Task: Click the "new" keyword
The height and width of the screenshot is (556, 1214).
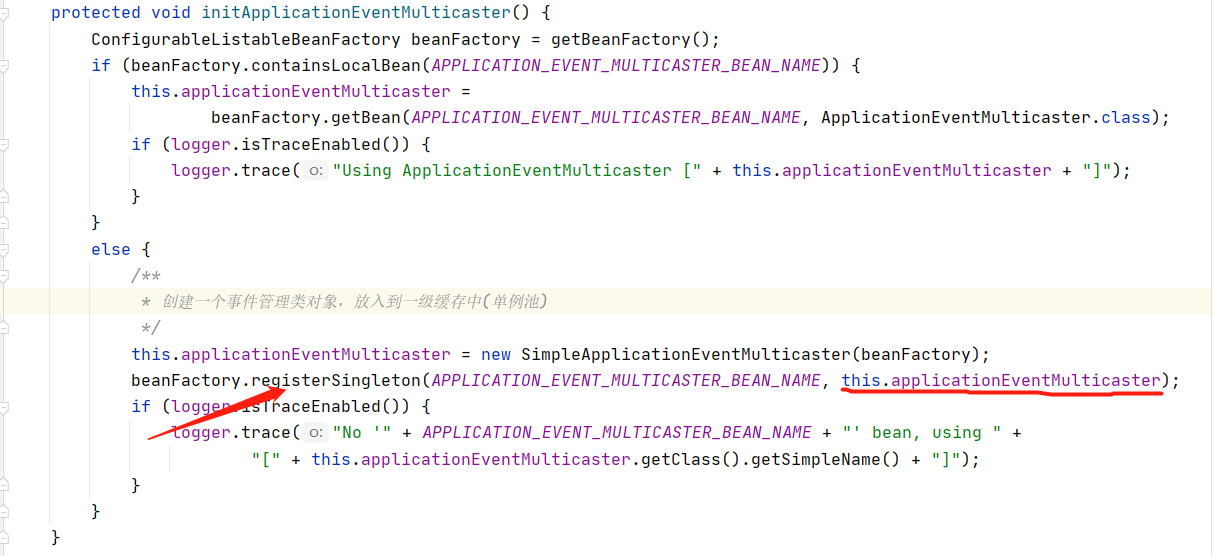Action: 496,354
